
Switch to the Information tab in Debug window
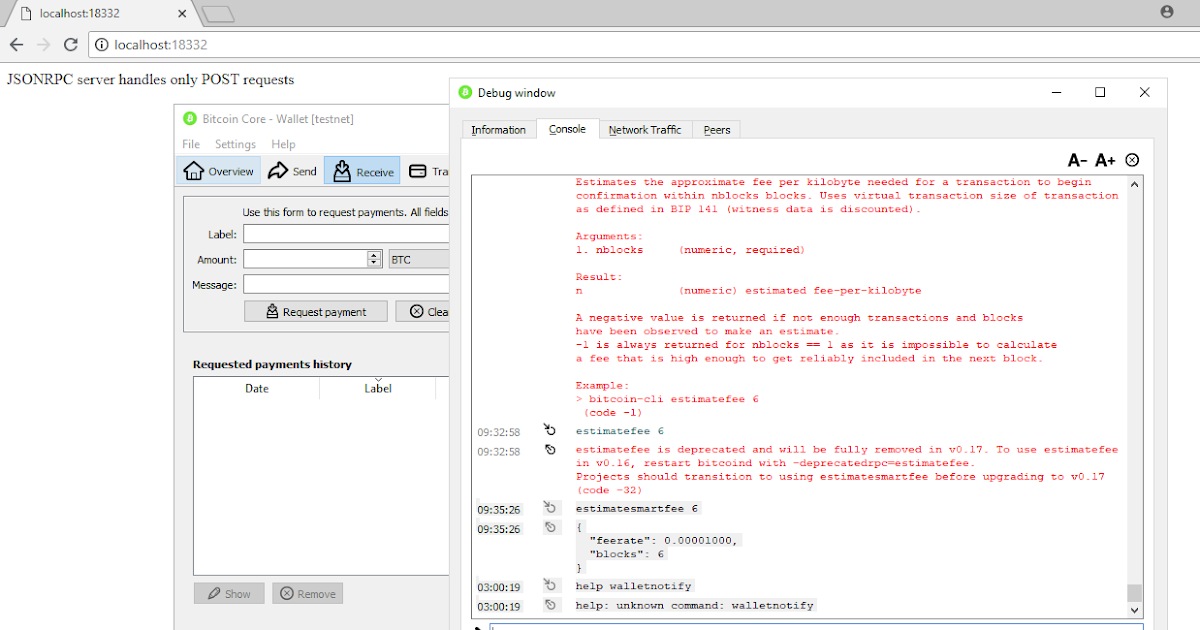click(x=498, y=130)
